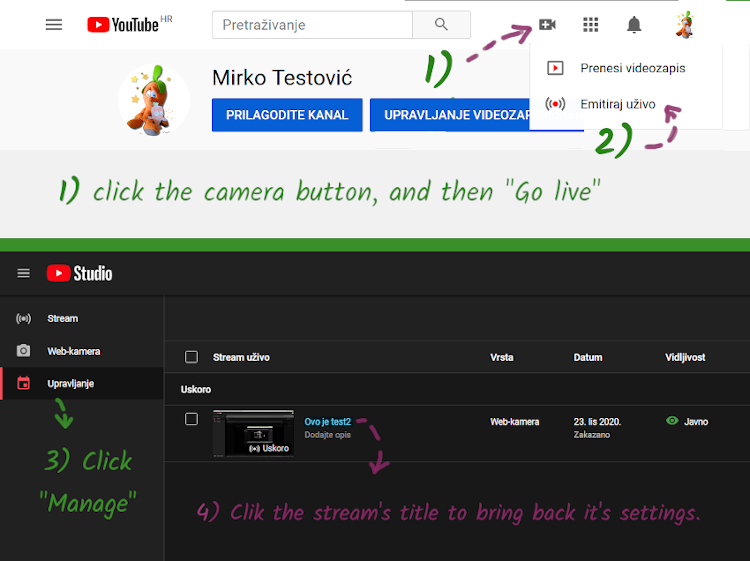Tick the checkbox for Ovo je test2

[192, 419]
